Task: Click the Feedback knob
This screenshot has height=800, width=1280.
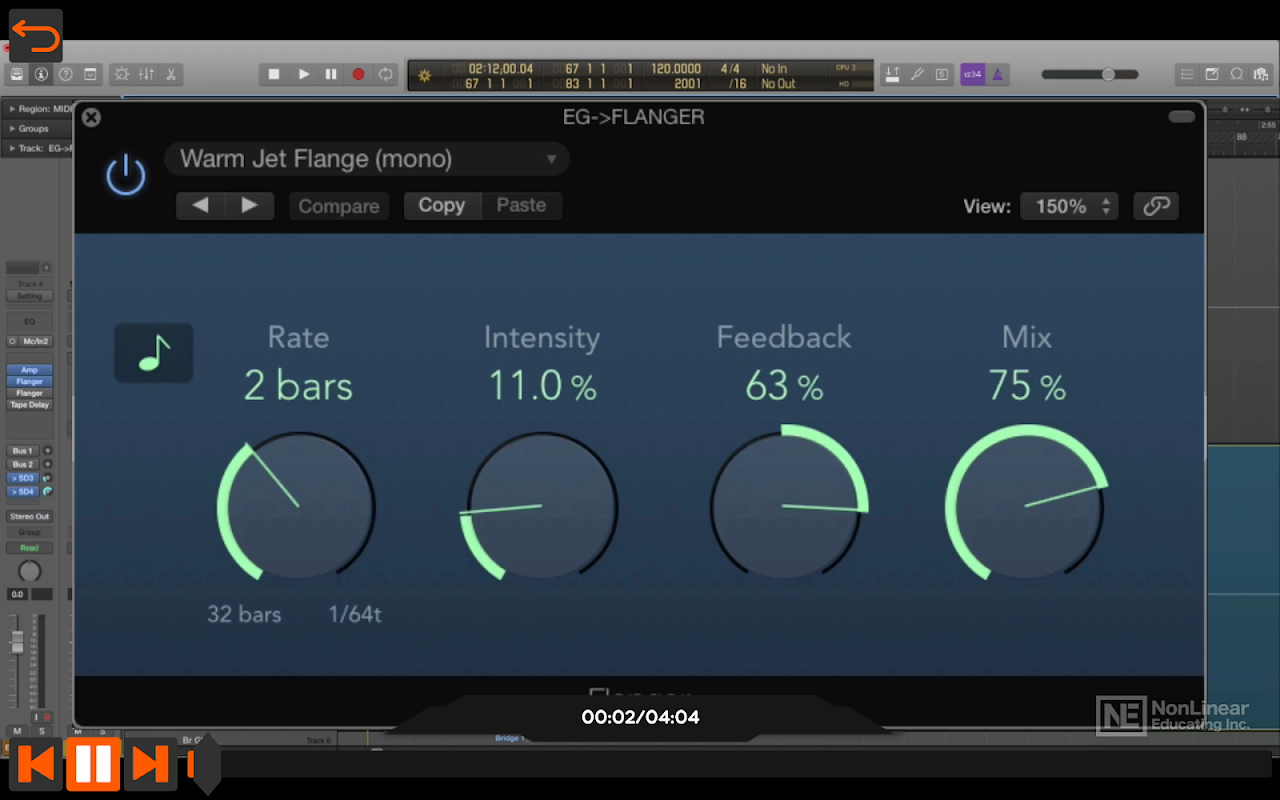Action: [785, 506]
